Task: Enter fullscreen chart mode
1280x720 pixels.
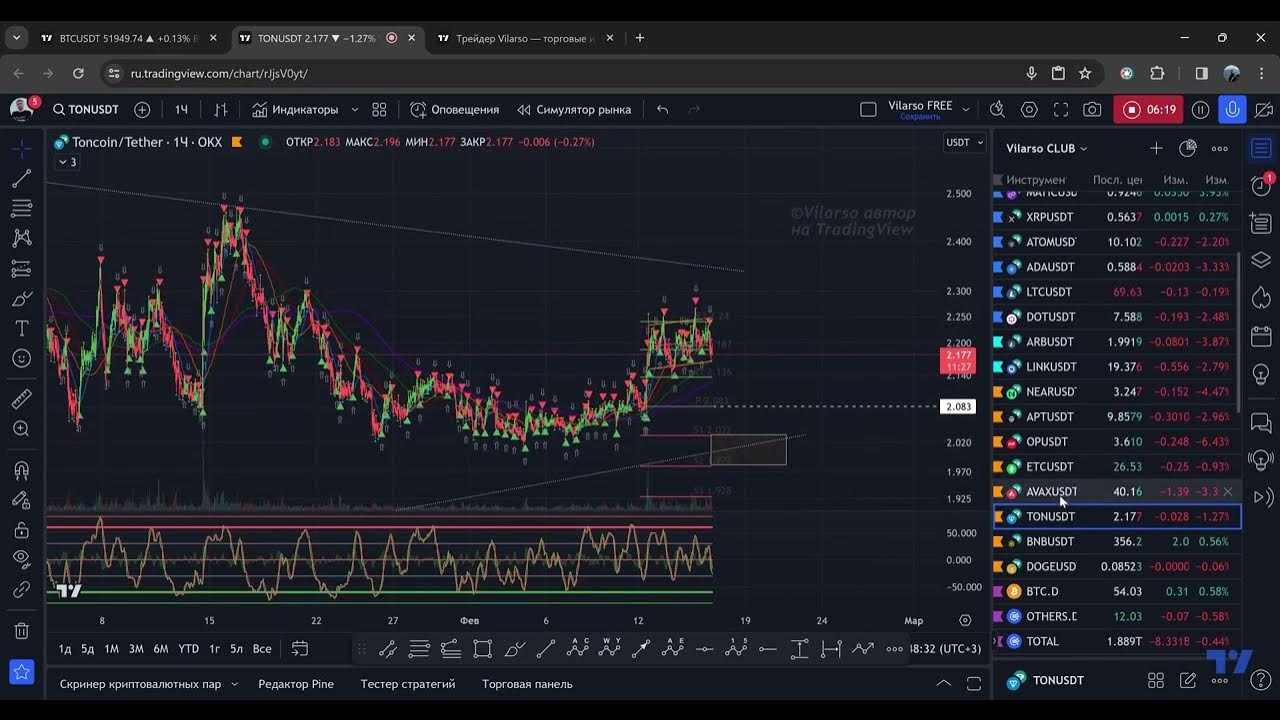Action: click(x=1061, y=110)
